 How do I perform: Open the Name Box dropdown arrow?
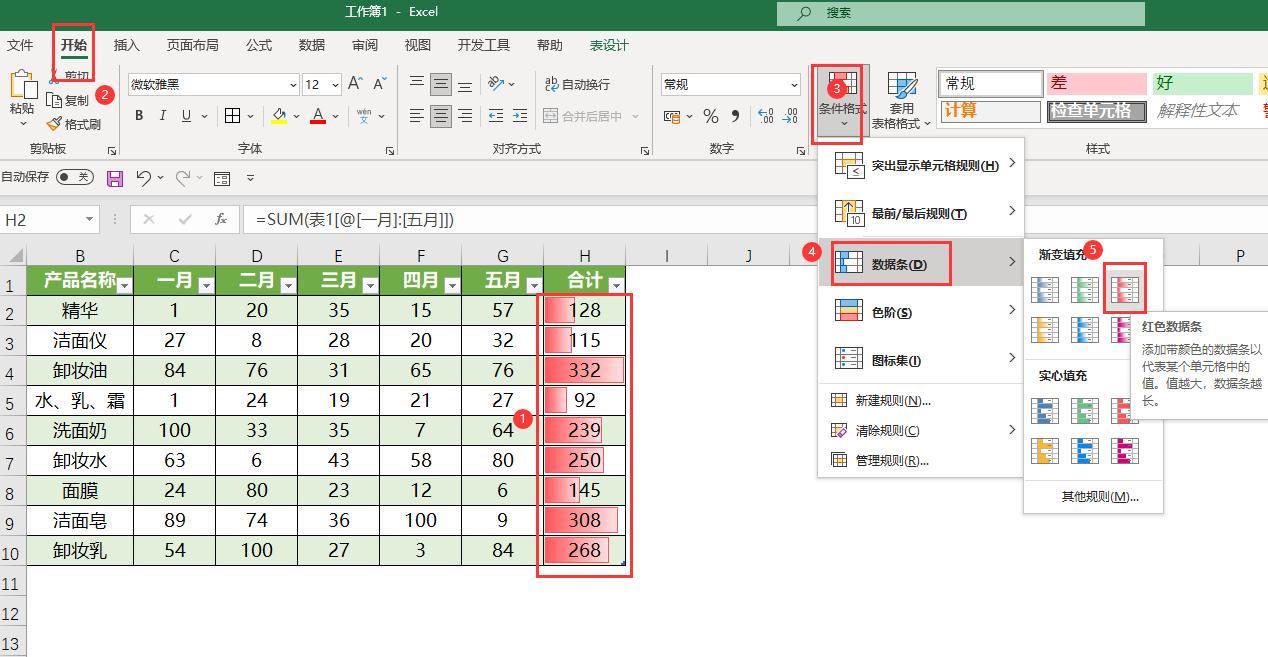(89, 219)
